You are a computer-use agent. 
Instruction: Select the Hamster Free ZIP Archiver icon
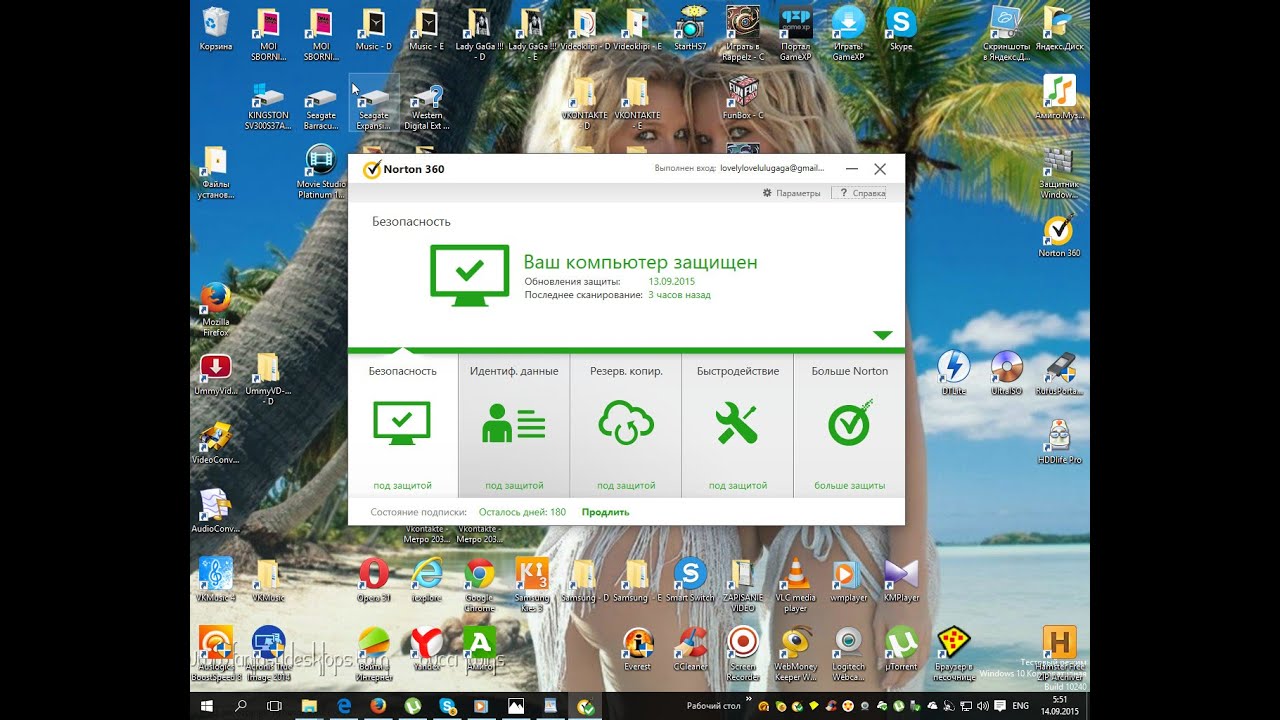(x=1059, y=653)
